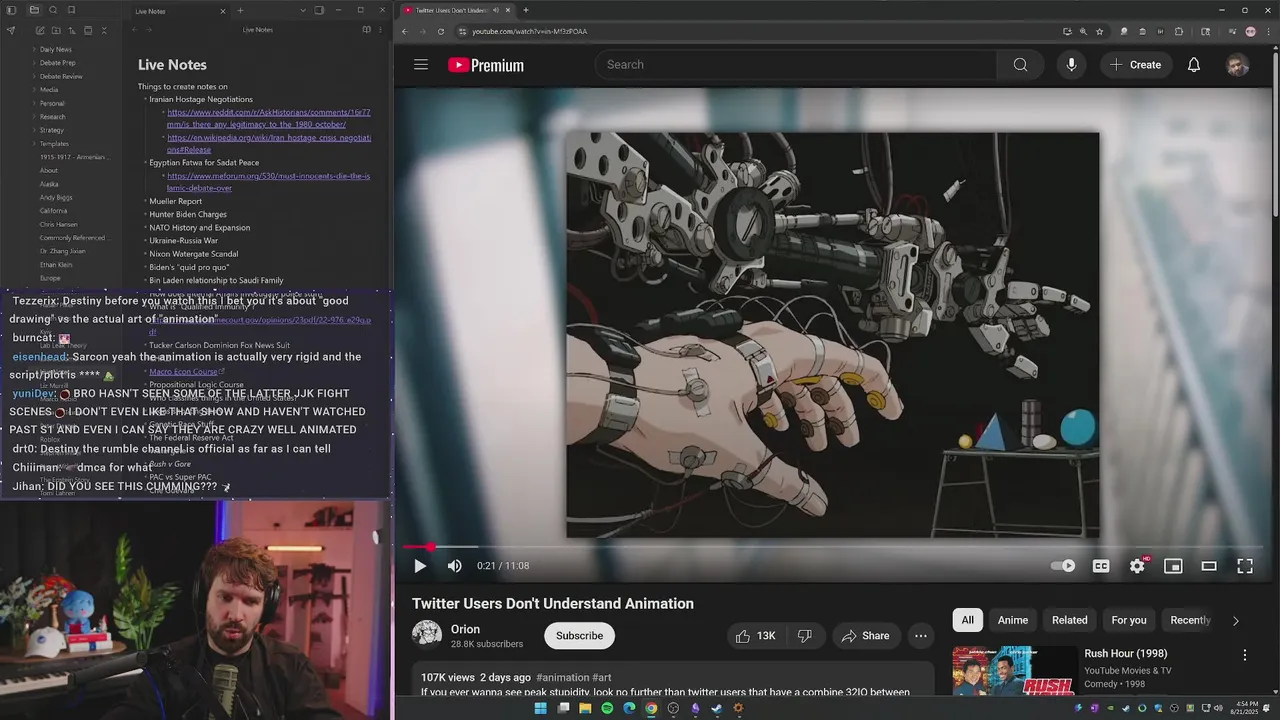
Task: Like the video with 13K thumbs-up
Action: coord(755,636)
